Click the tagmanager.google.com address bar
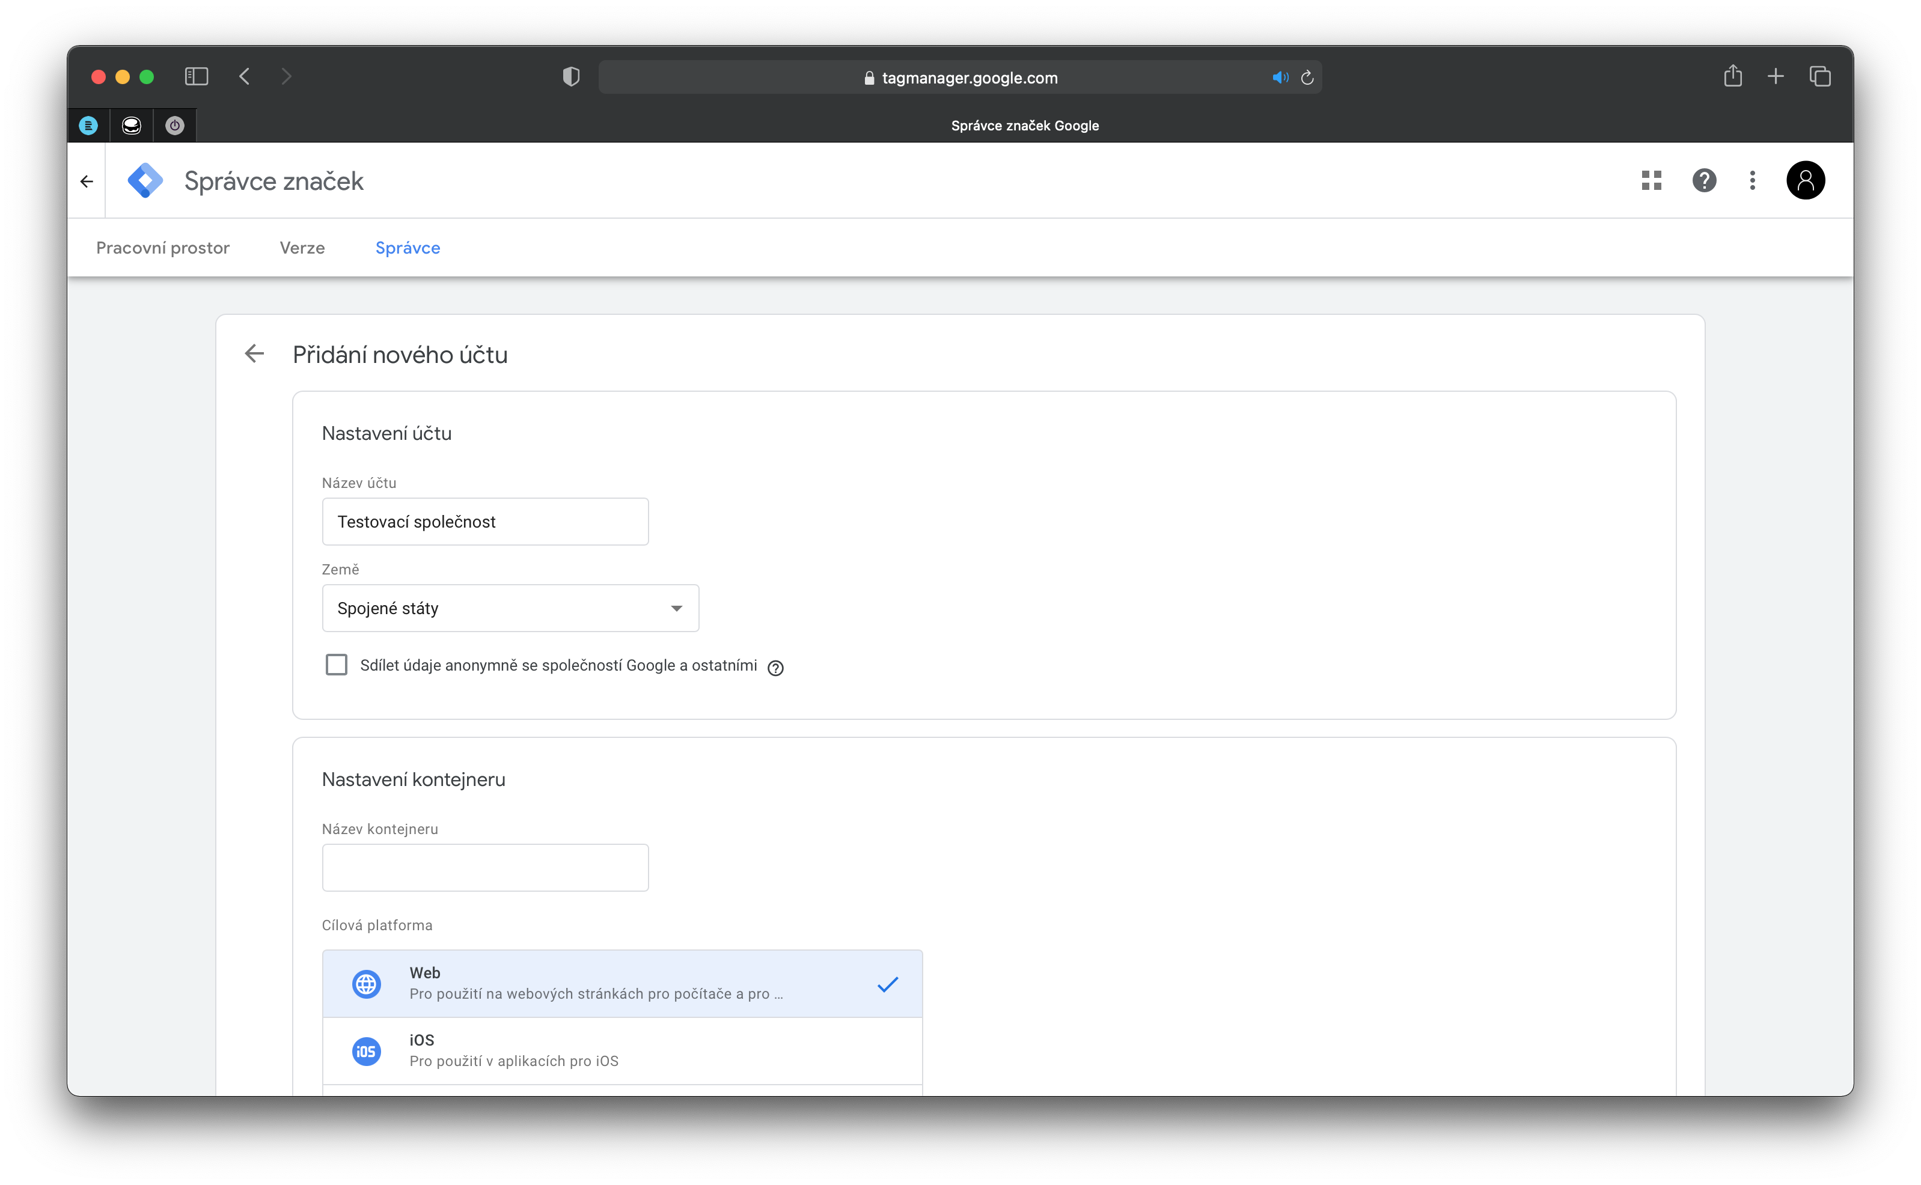Viewport: 1921px width, 1185px height. (x=960, y=77)
